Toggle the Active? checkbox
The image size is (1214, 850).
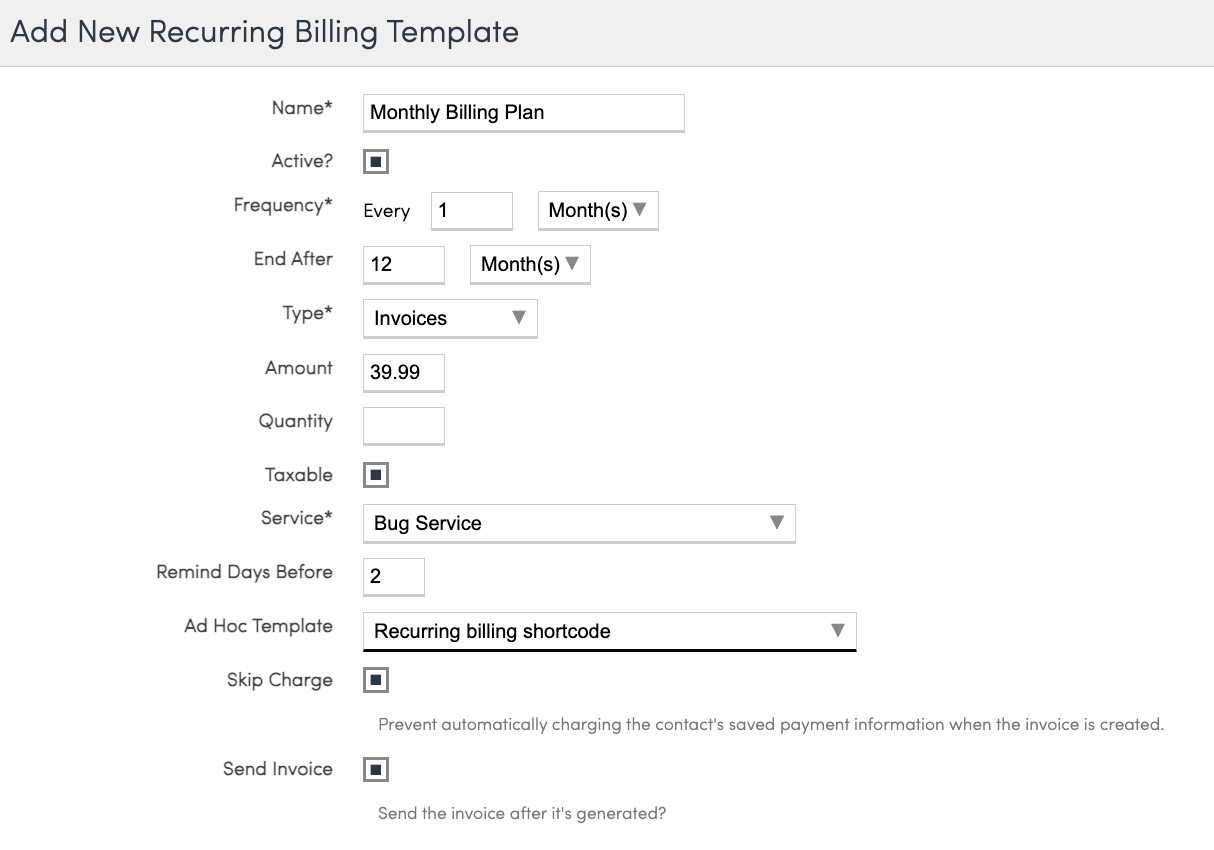[375, 162]
